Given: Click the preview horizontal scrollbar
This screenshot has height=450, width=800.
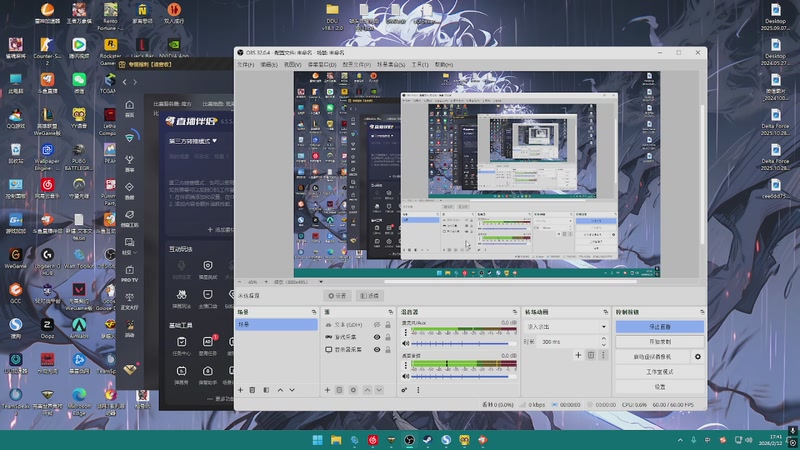Looking at the screenshot, I should coord(510,282).
